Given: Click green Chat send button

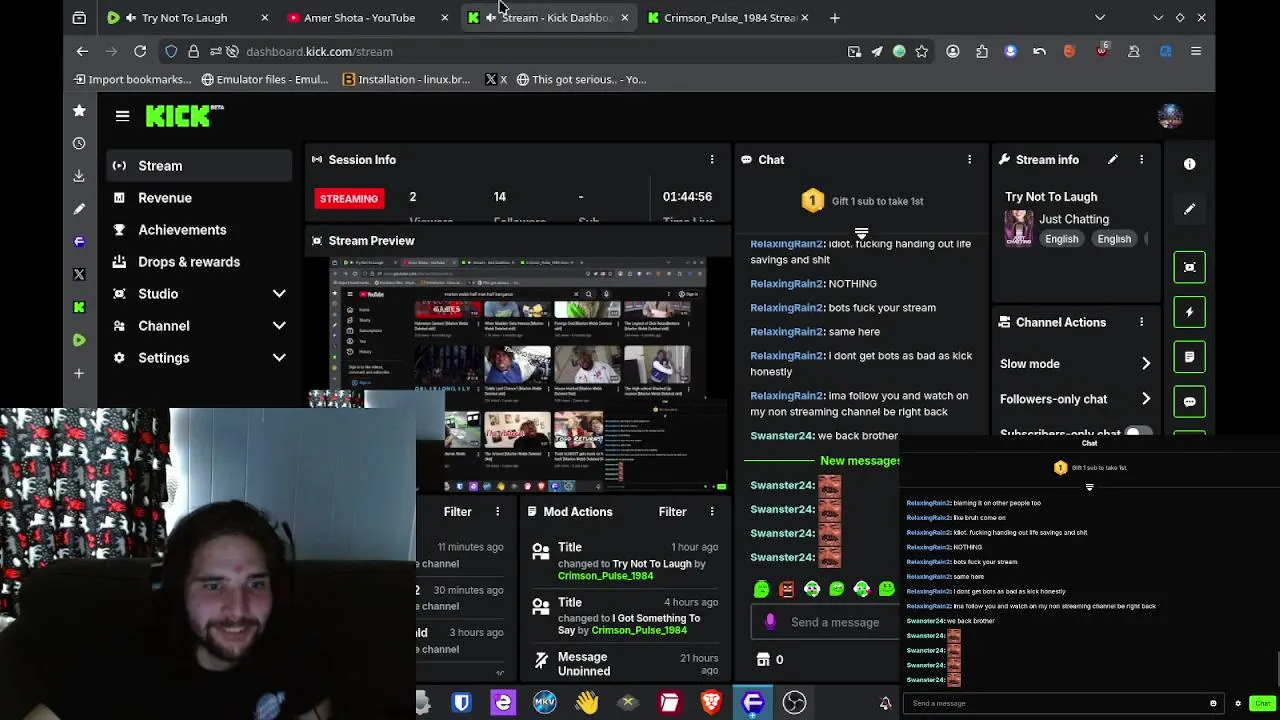Looking at the screenshot, I should pyautogui.click(x=1262, y=703).
